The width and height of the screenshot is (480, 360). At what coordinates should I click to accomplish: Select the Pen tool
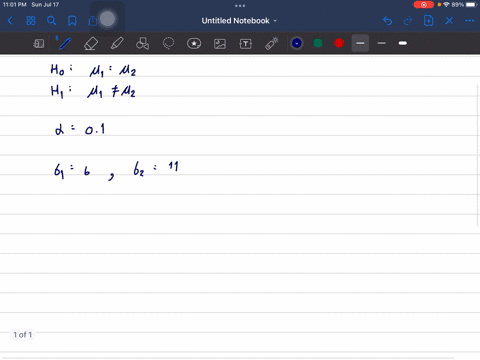point(65,44)
